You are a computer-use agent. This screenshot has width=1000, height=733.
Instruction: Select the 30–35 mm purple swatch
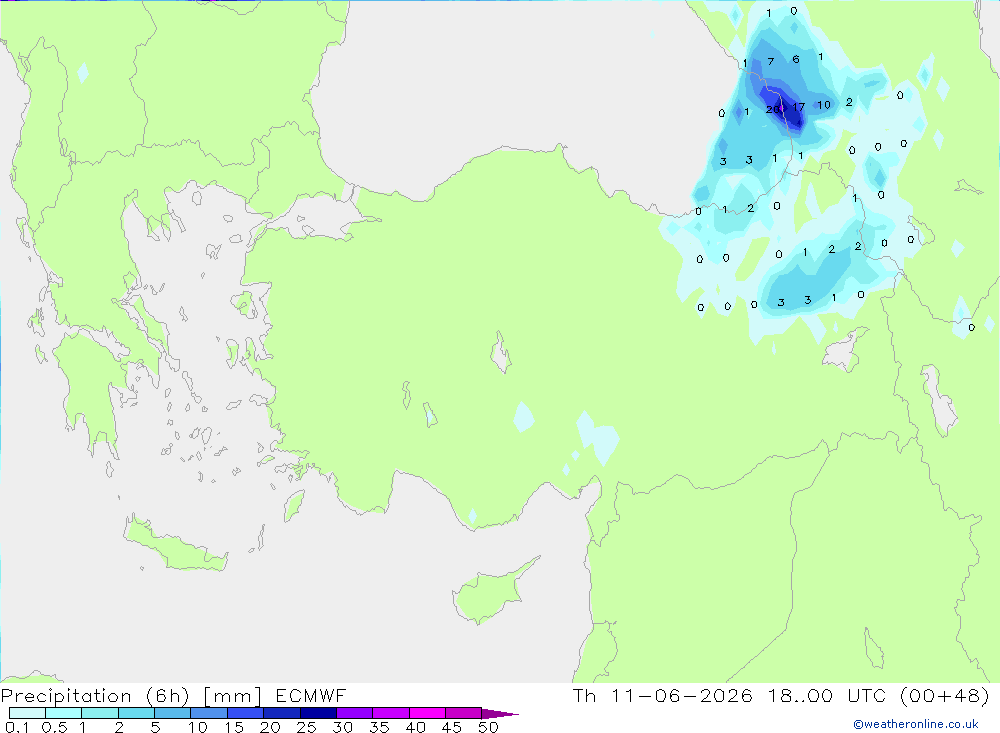(x=355, y=713)
